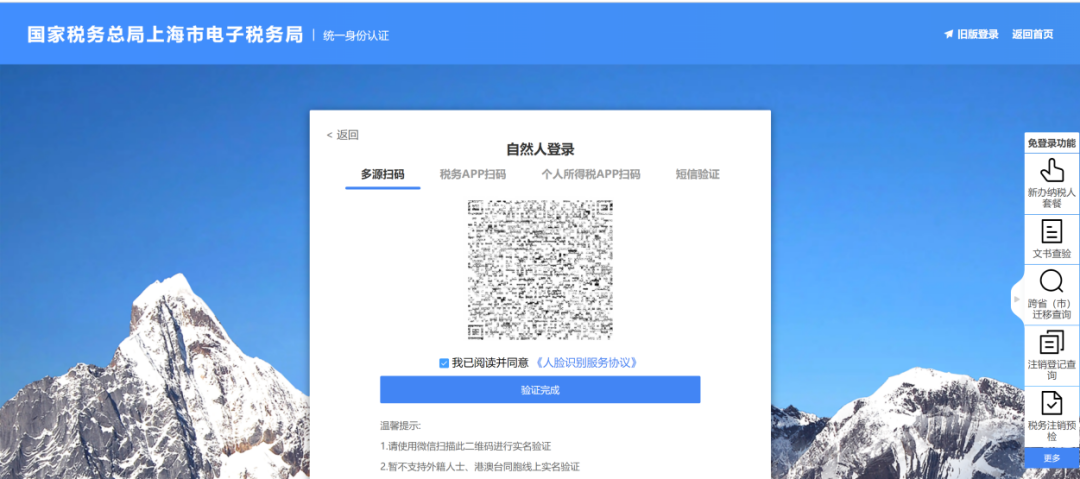Switch to 税务APP扫码 tab
Viewport: 1080px width, 479px height.
(472, 174)
